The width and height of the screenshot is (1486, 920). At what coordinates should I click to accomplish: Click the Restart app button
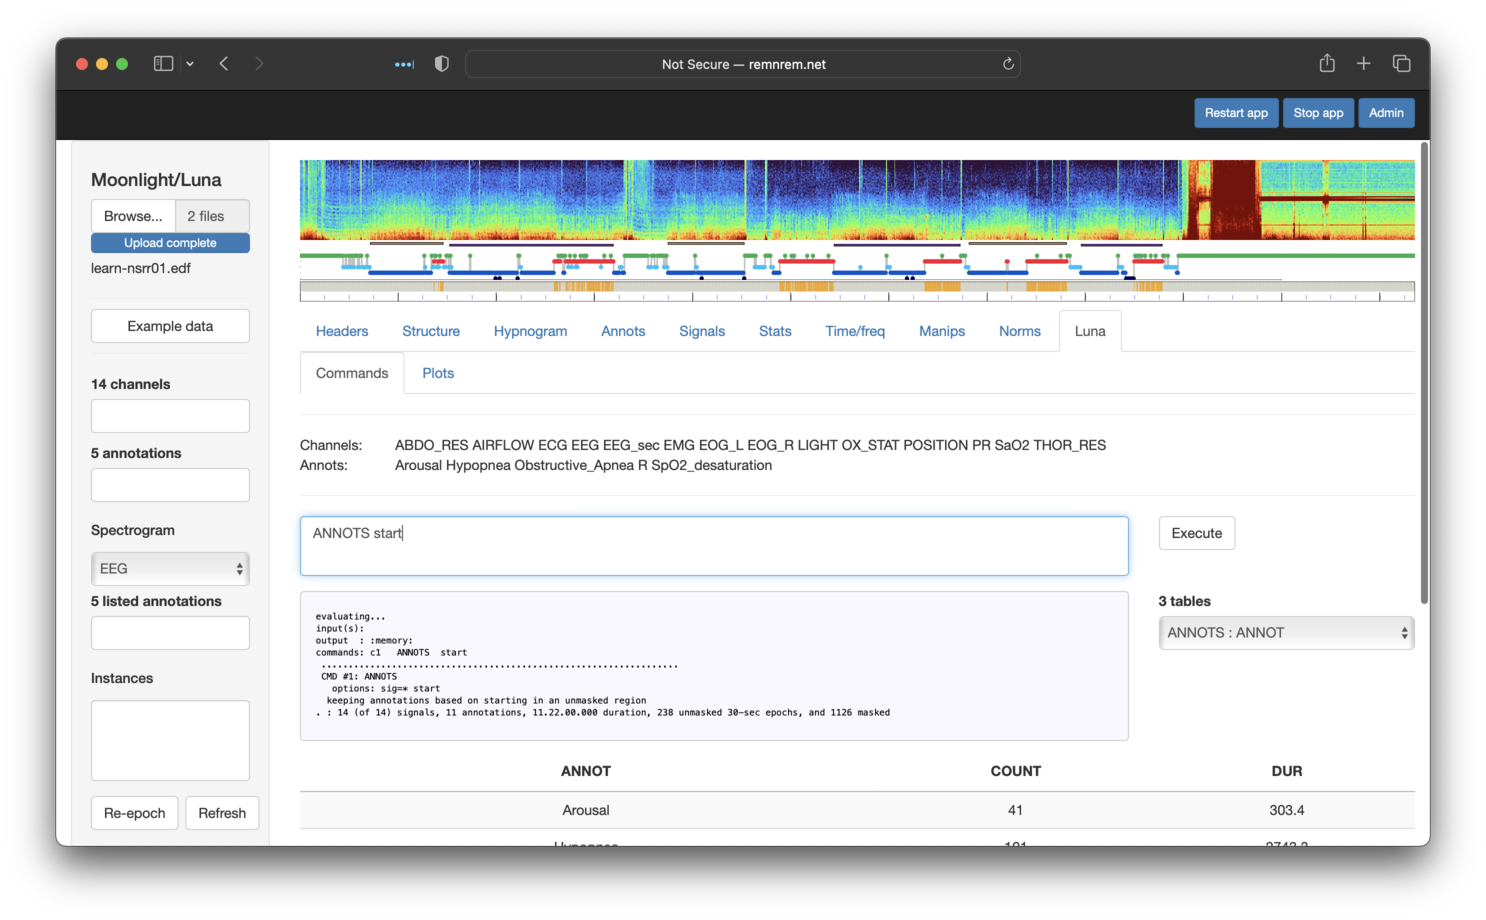point(1235,113)
